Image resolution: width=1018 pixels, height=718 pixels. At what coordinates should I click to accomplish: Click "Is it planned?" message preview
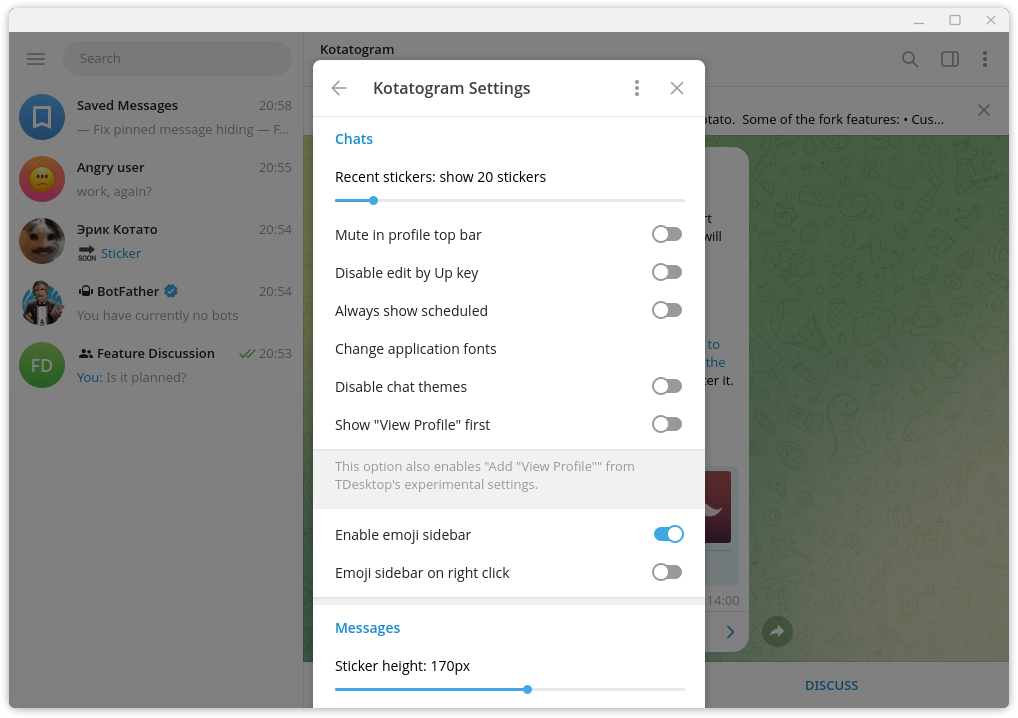click(146, 378)
